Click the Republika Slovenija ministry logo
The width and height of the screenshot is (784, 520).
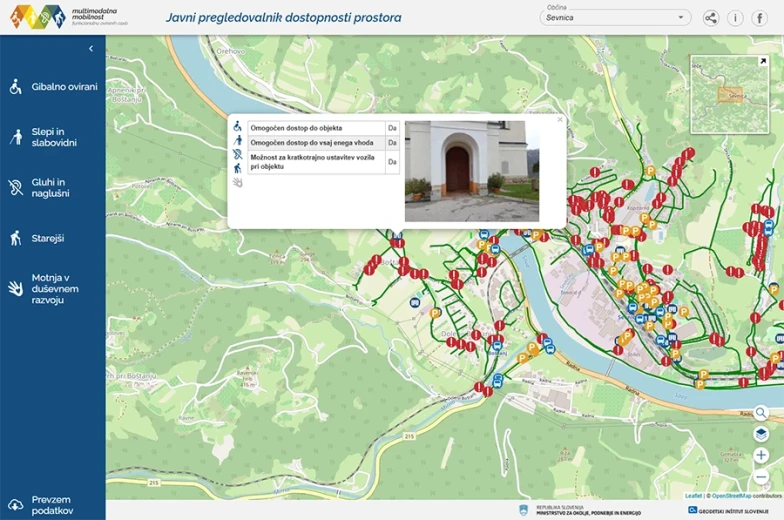click(x=580, y=510)
